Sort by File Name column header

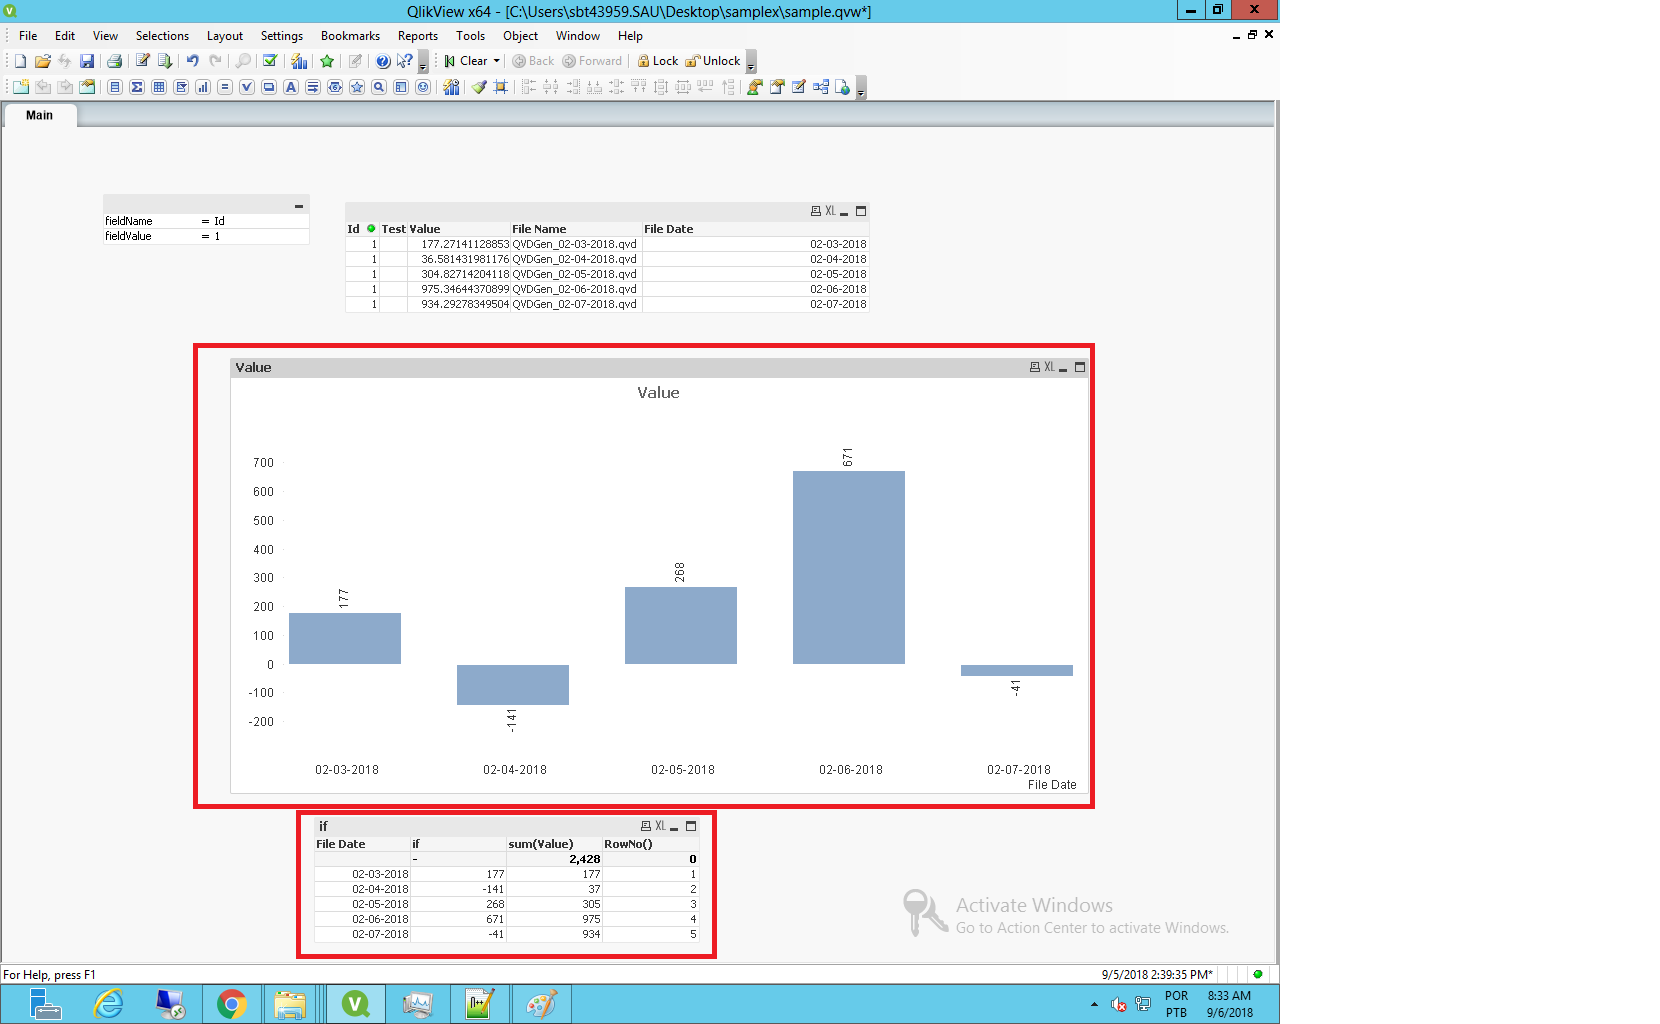[x=575, y=229]
